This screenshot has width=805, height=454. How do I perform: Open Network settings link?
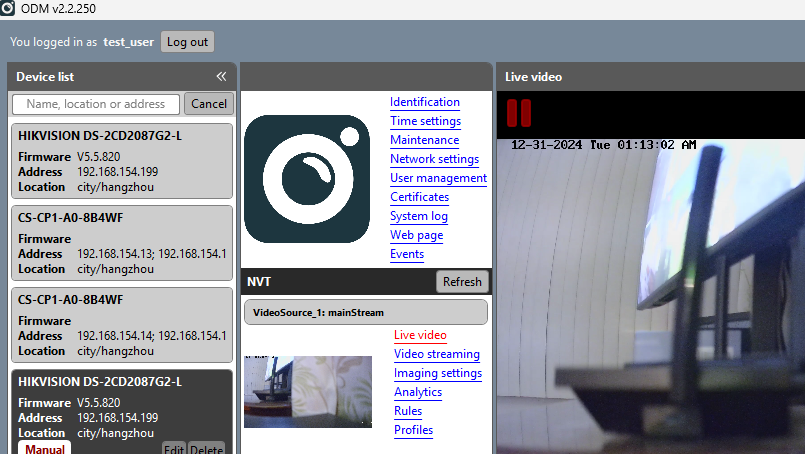pyautogui.click(x=434, y=159)
